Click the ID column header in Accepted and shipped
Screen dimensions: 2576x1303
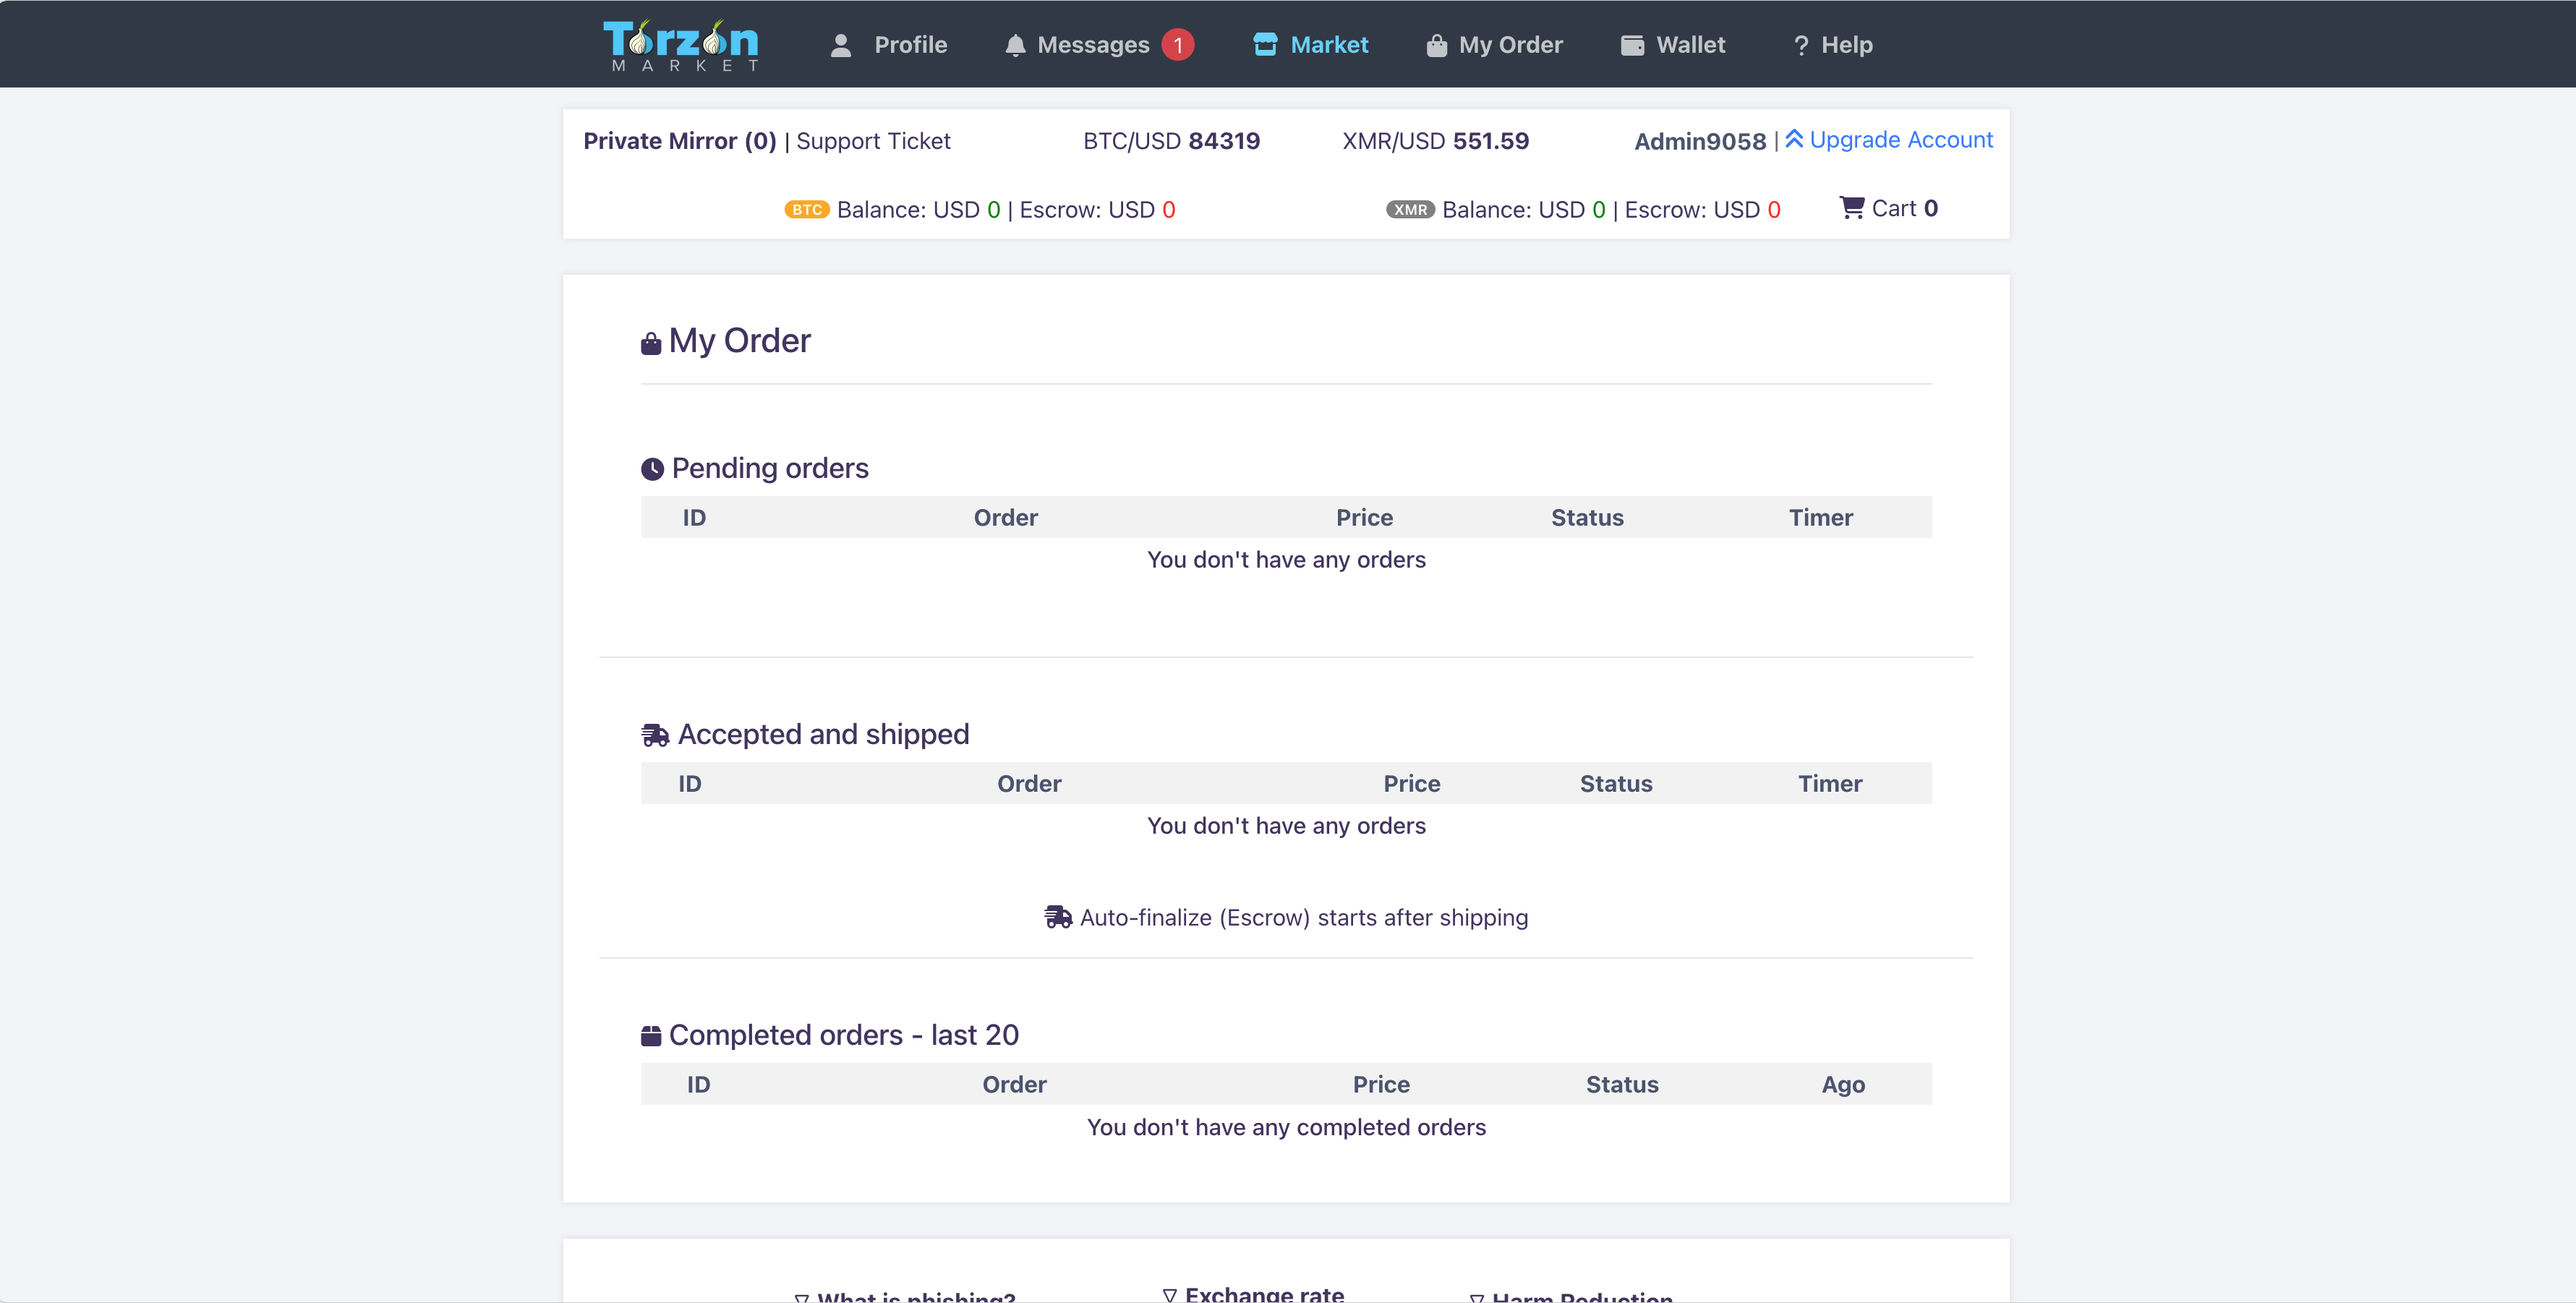690,784
